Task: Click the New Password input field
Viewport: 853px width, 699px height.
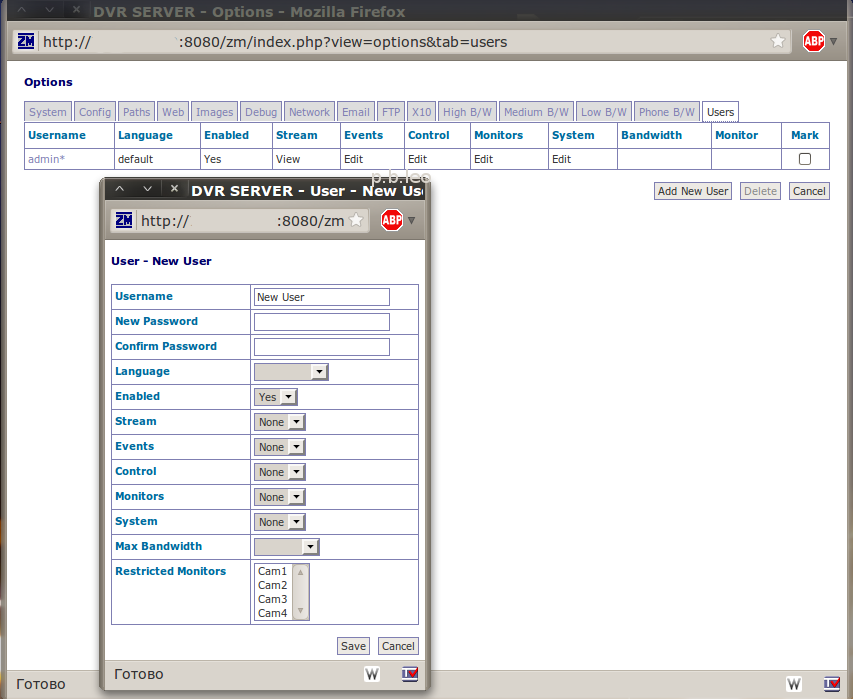Action: [x=322, y=322]
